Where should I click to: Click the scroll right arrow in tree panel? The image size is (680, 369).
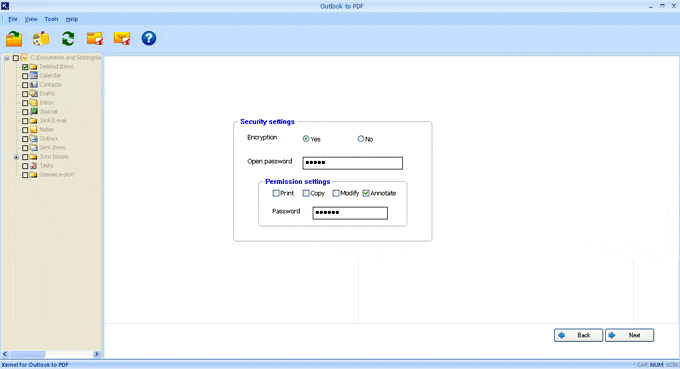click(x=97, y=354)
